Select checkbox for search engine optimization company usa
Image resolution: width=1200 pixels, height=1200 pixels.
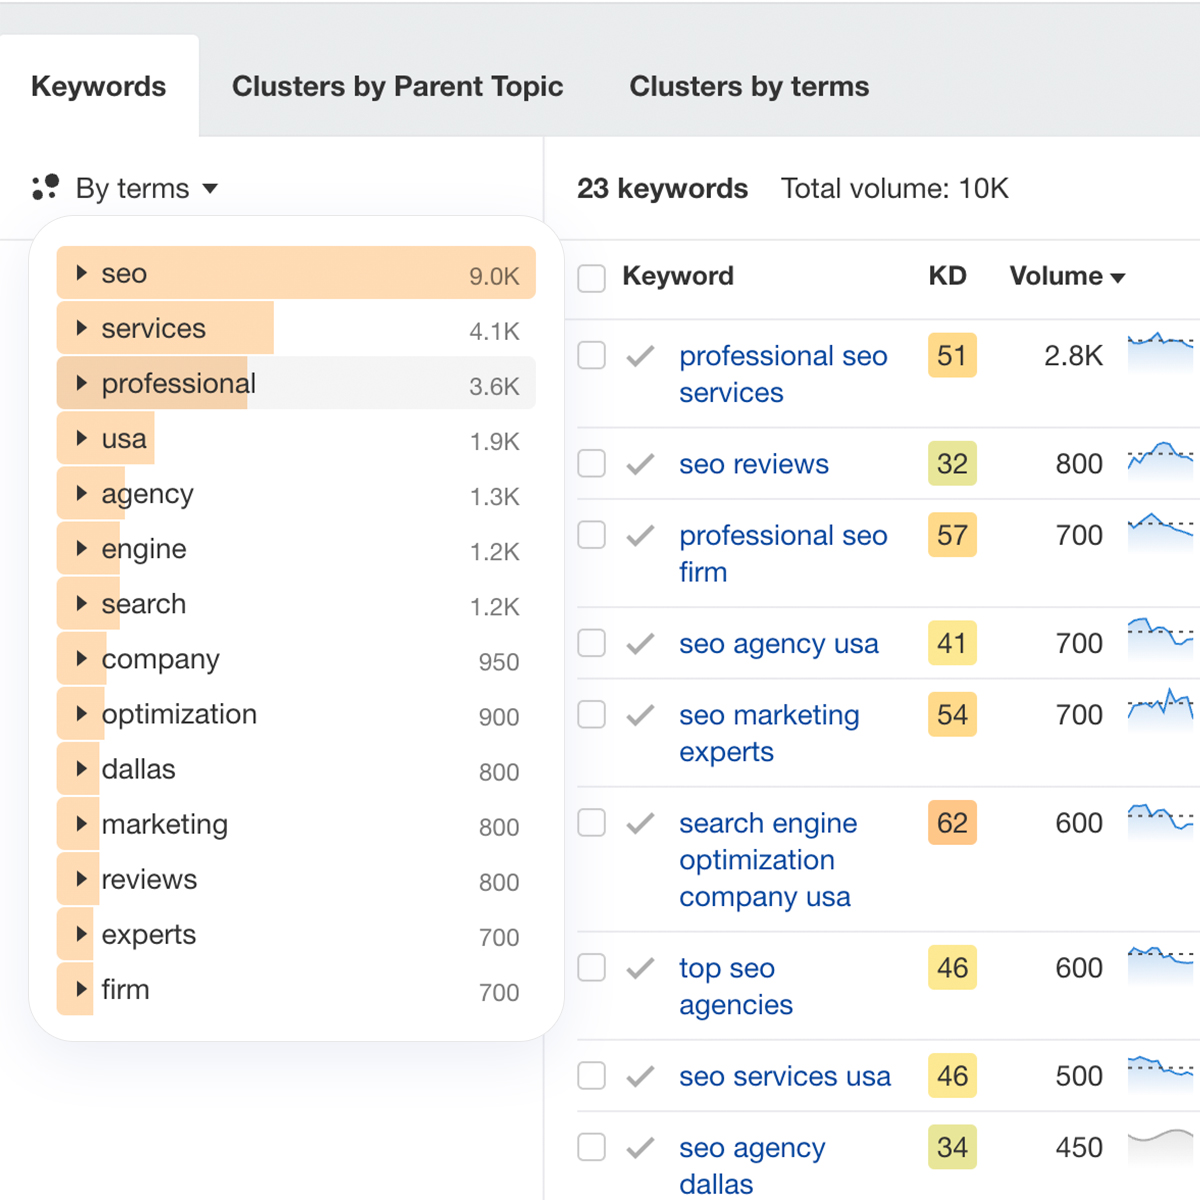point(592,823)
